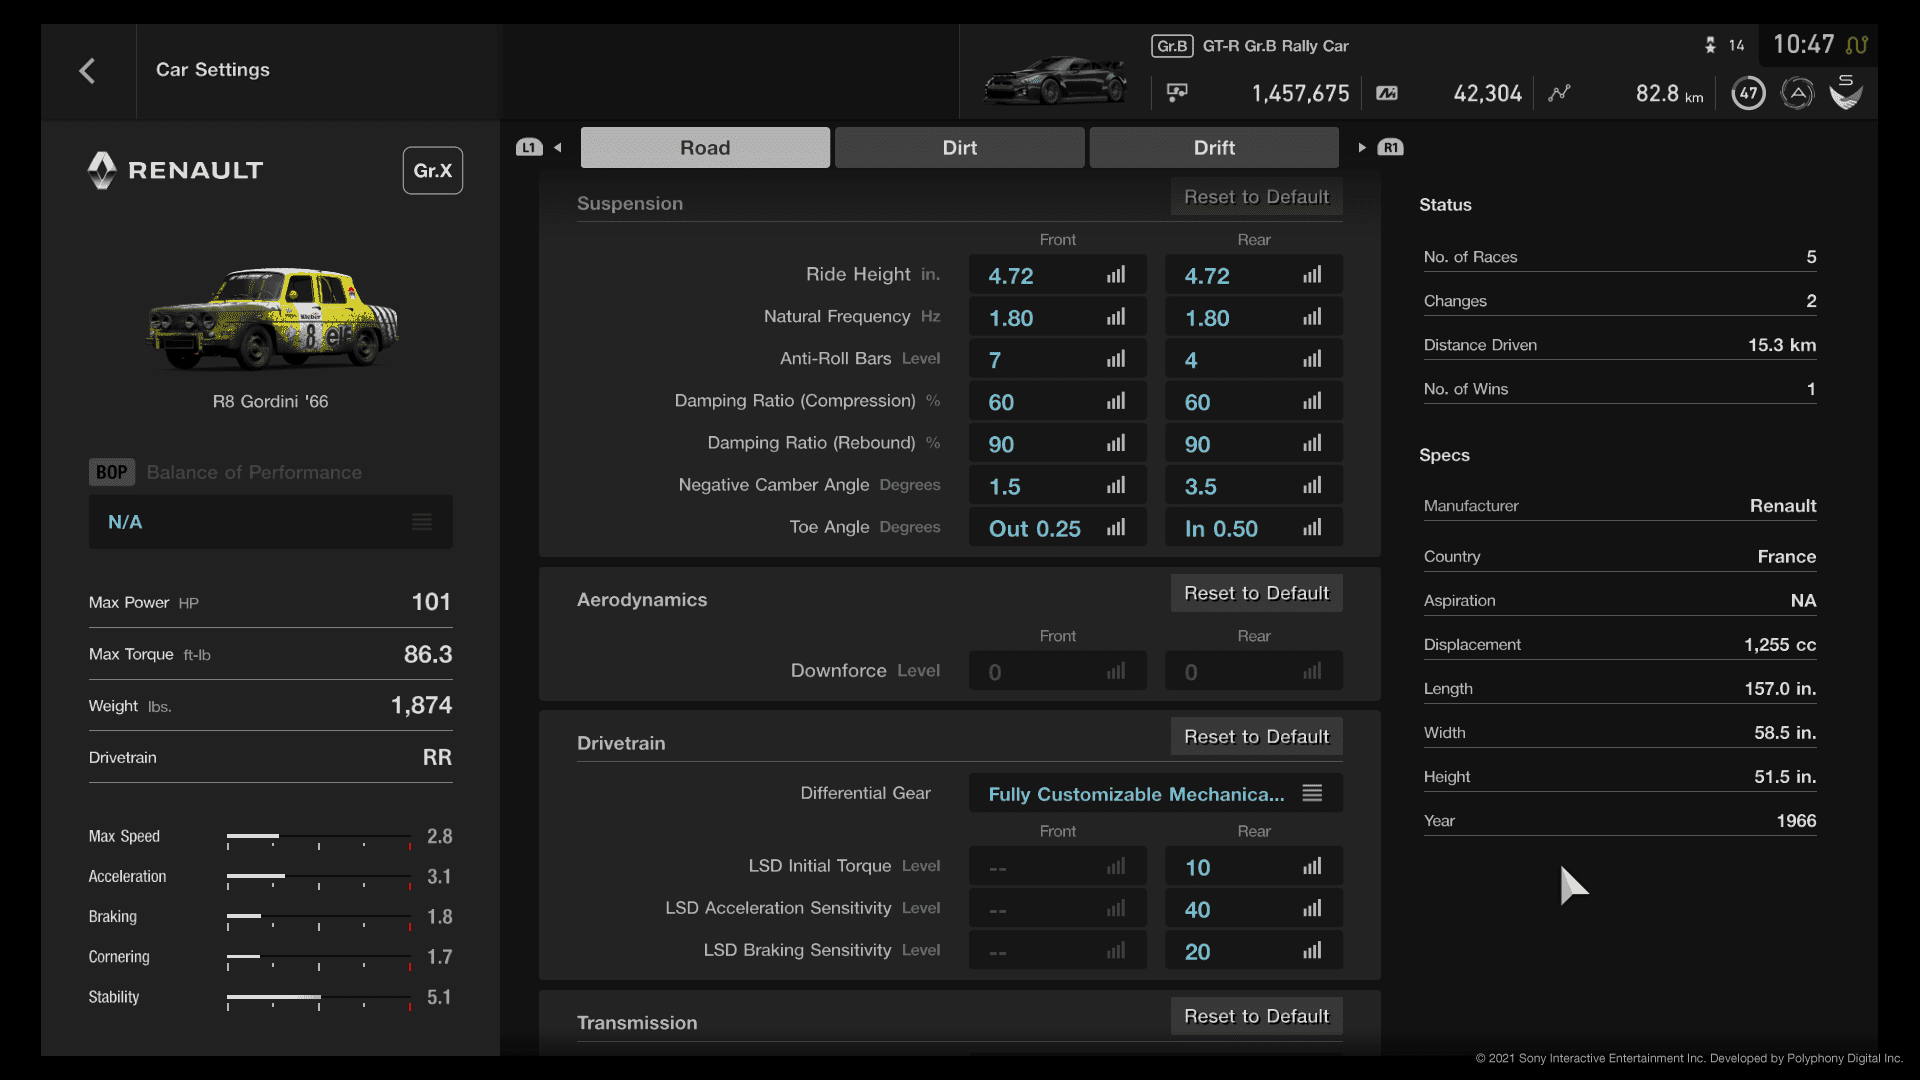1920x1080 pixels.
Task: Click the Displacement 1,255 cc value
Action: 1780,645
